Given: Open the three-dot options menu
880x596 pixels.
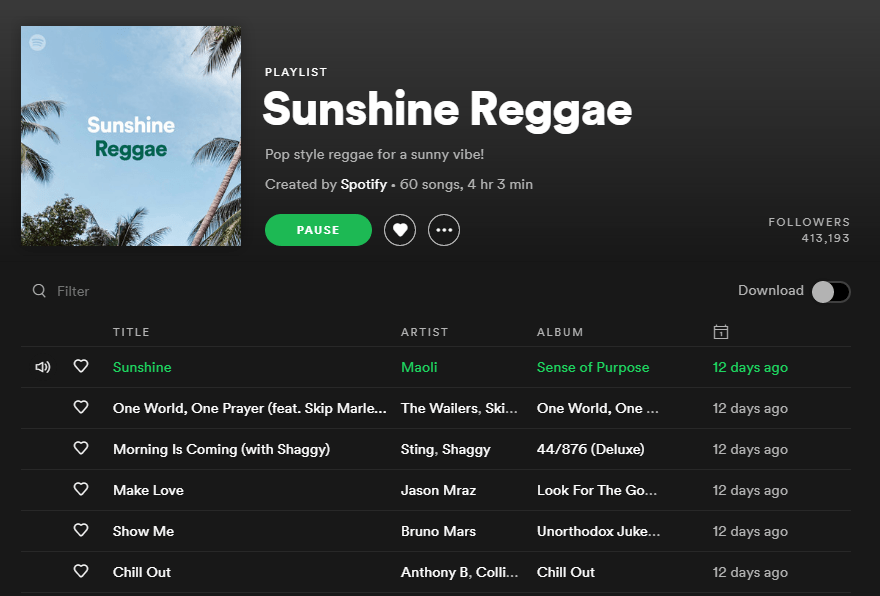Looking at the screenshot, I should tap(443, 229).
